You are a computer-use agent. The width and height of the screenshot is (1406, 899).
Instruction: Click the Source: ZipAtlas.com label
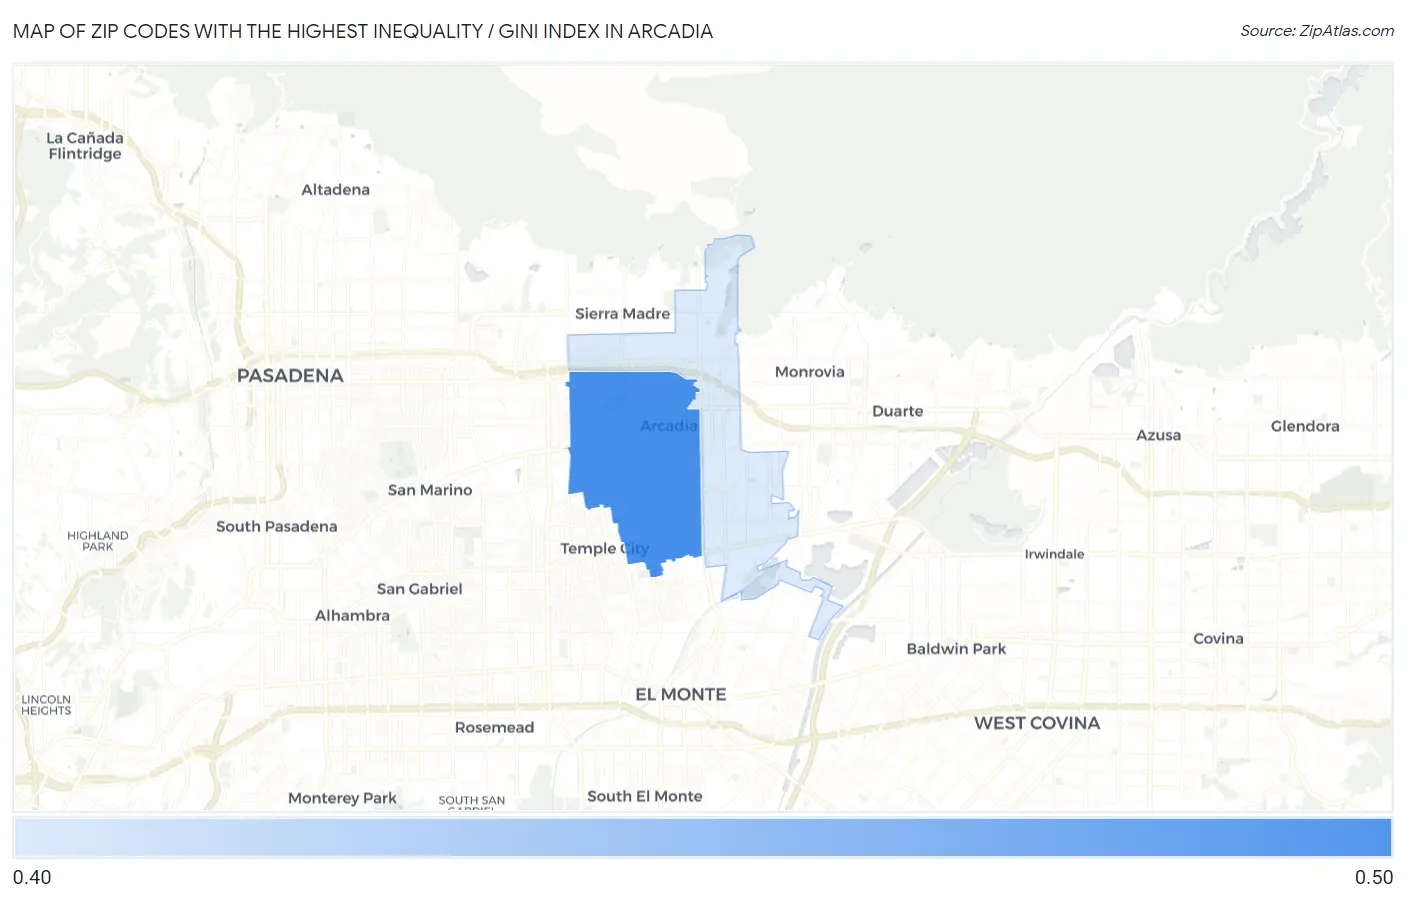pos(1317,31)
